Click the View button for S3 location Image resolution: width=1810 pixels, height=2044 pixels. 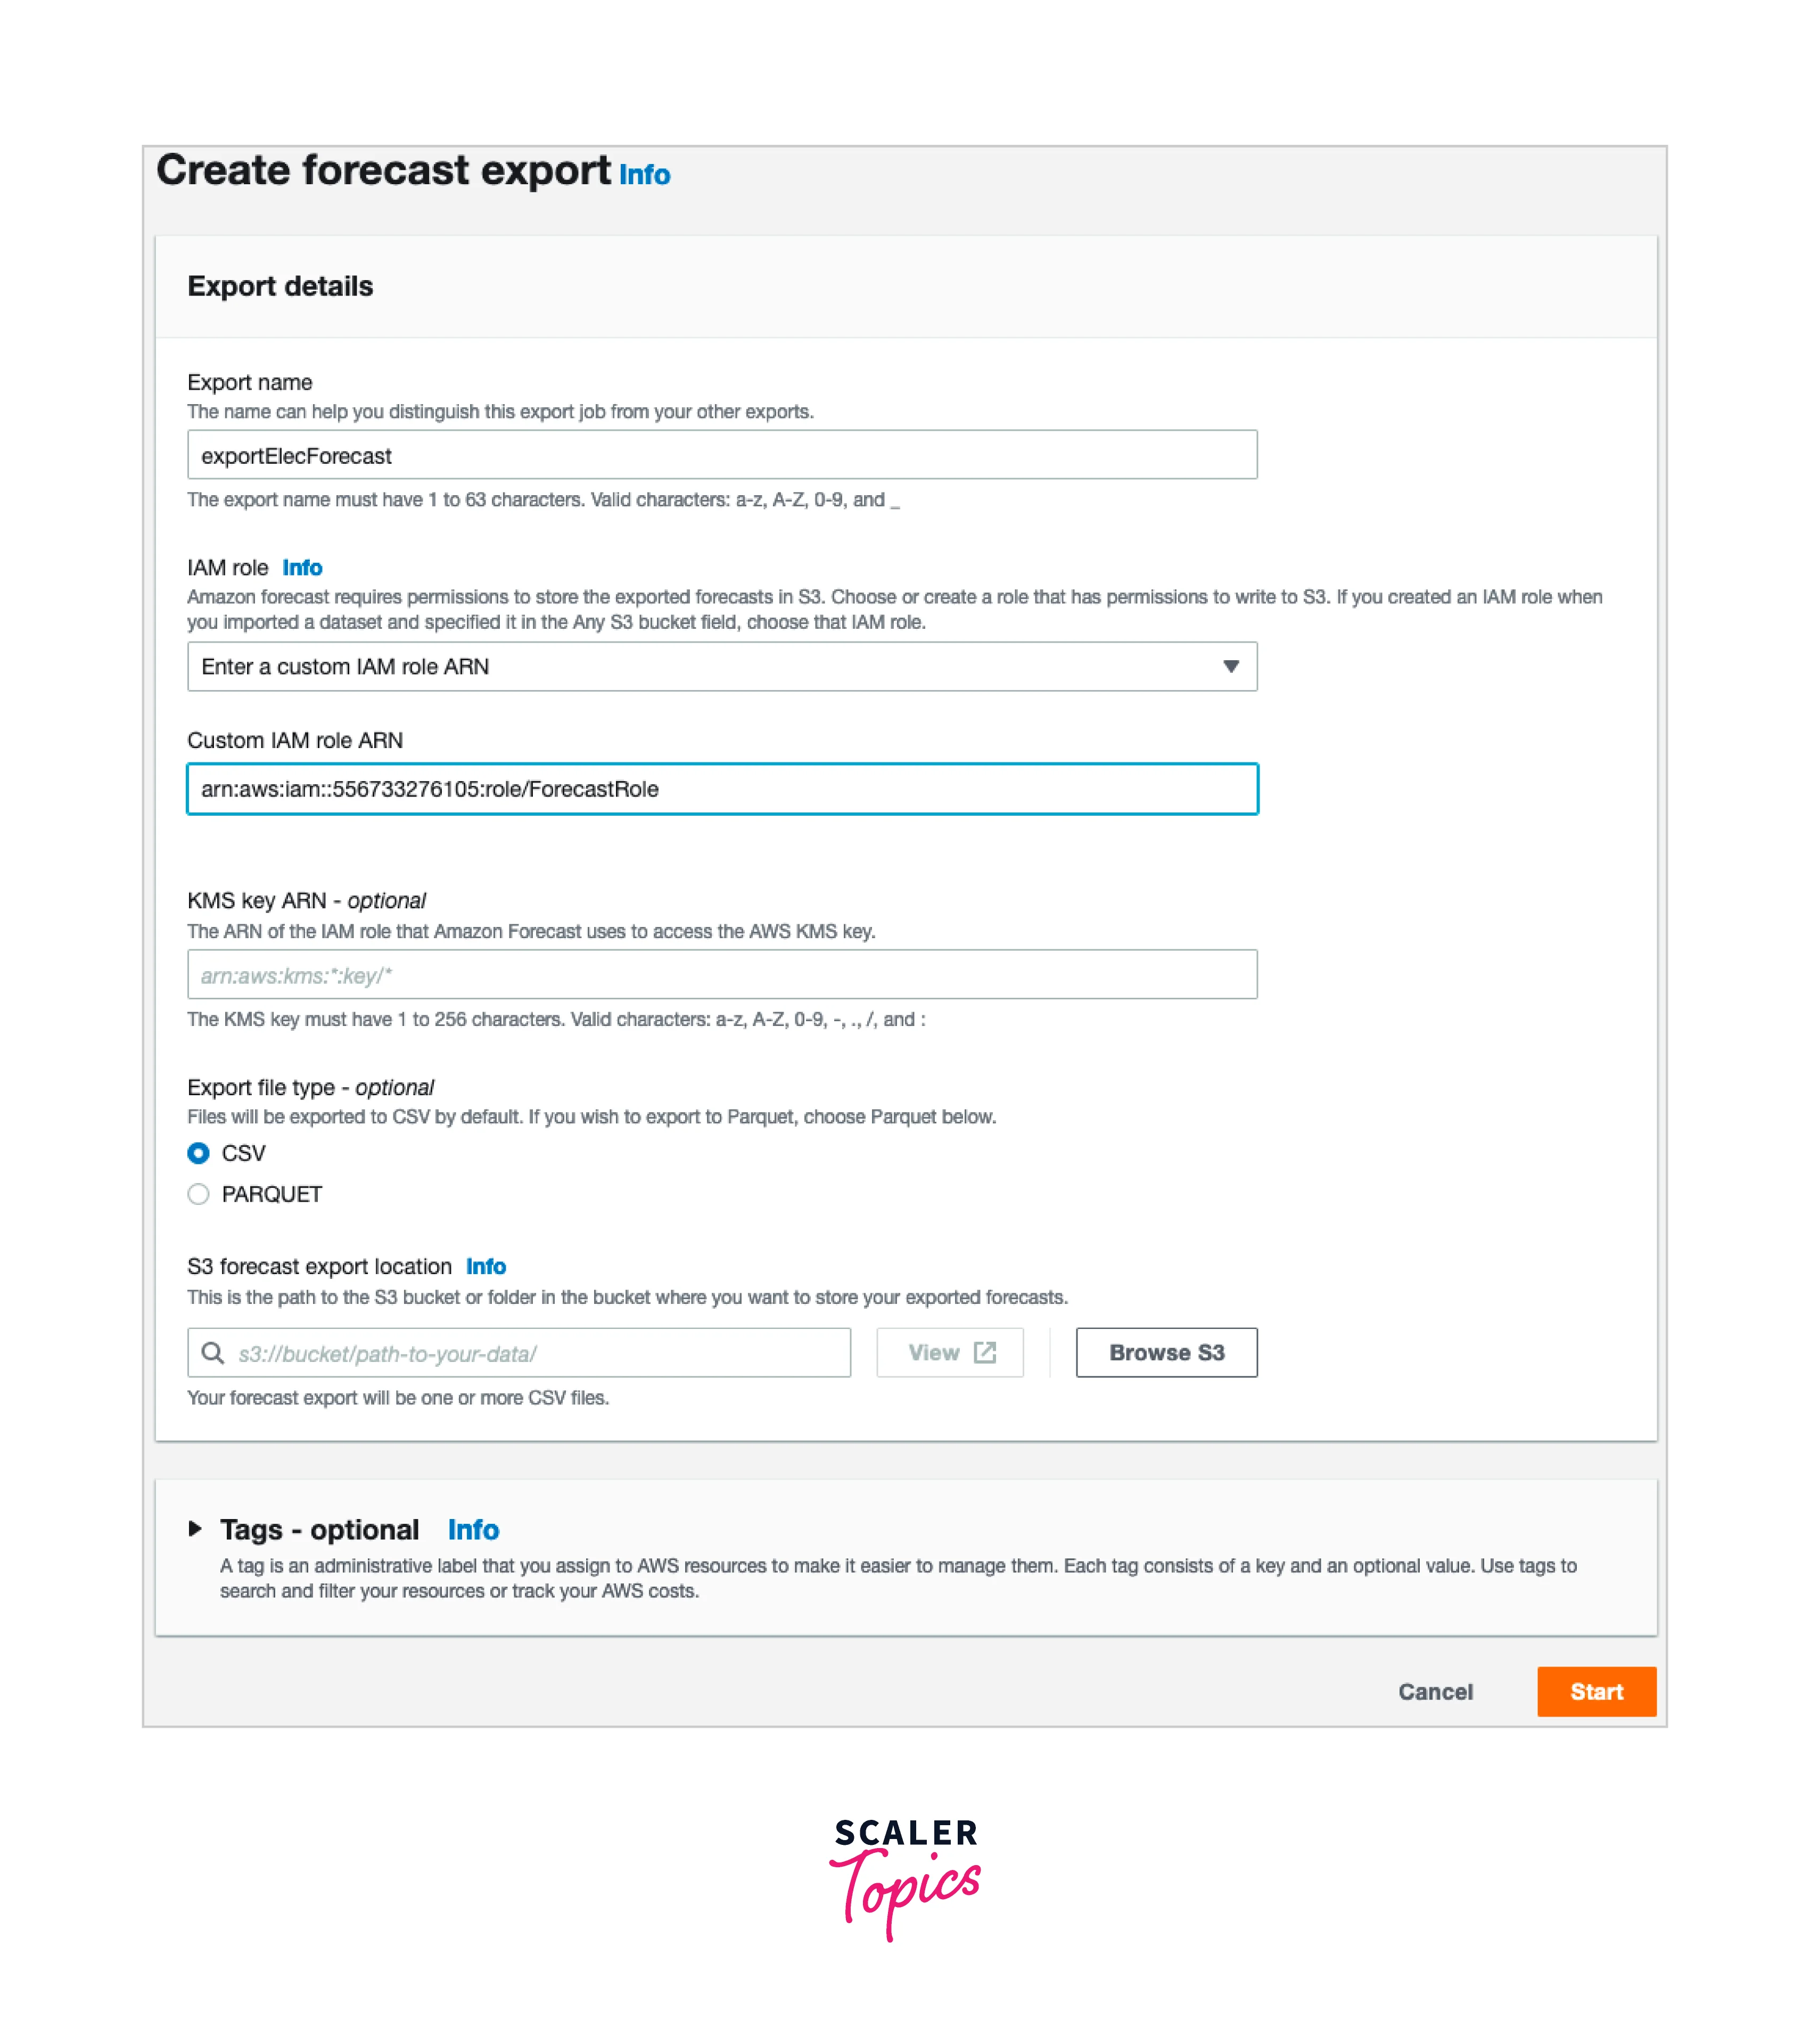pos(949,1353)
